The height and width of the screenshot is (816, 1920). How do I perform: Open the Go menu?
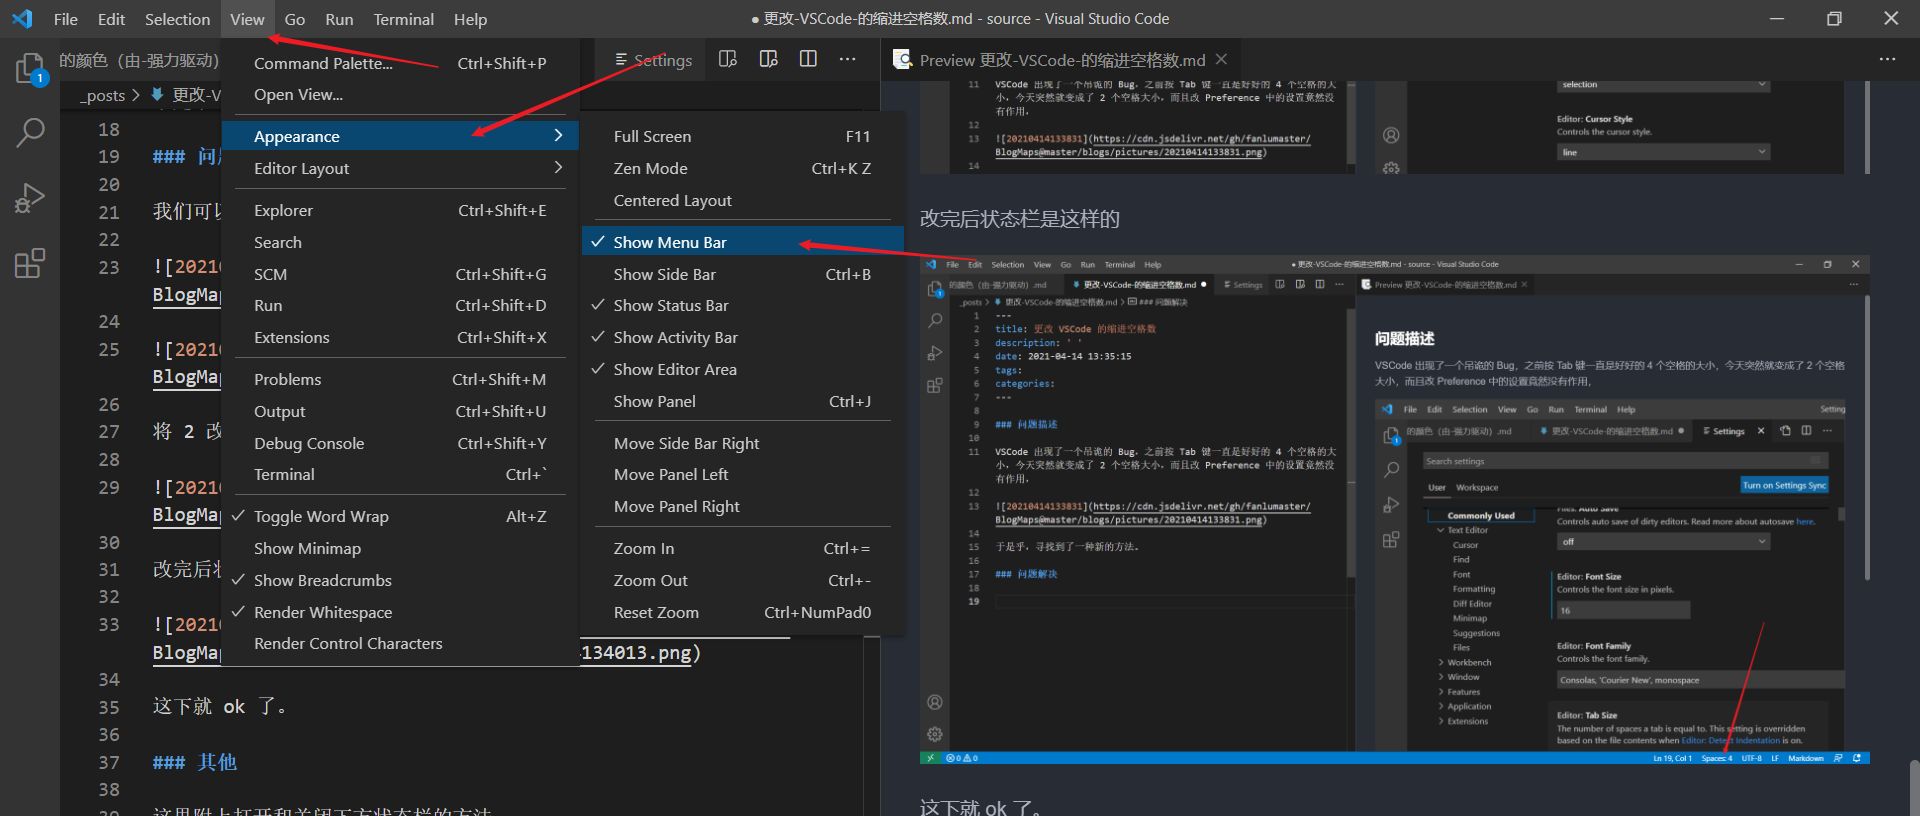pos(295,19)
